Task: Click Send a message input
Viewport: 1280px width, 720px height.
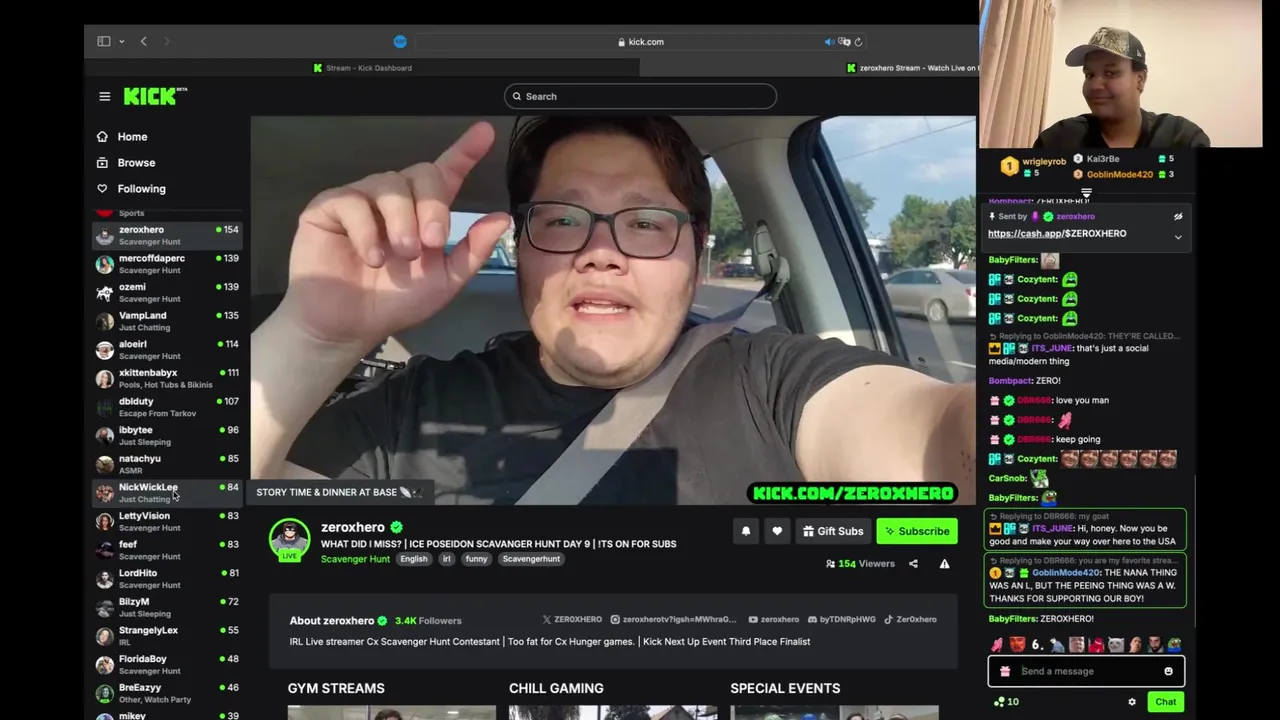Action: pos(1086,671)
